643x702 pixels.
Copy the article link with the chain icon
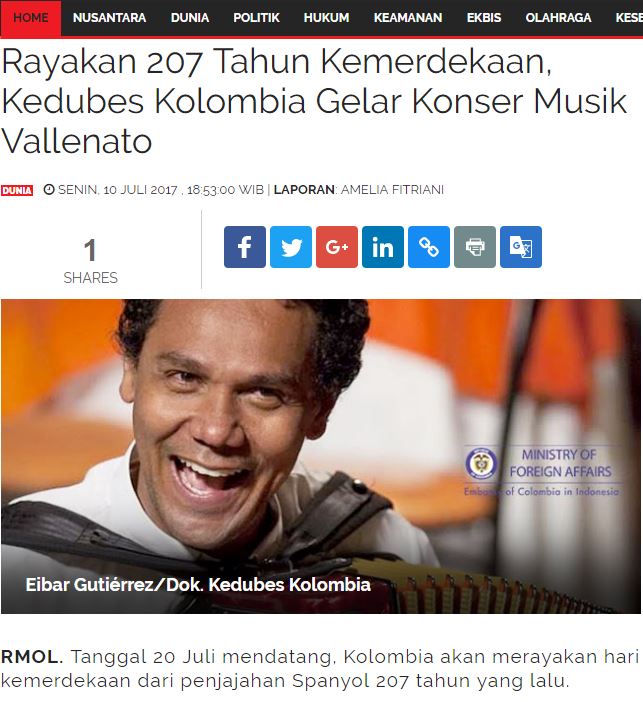pos(429,247)
